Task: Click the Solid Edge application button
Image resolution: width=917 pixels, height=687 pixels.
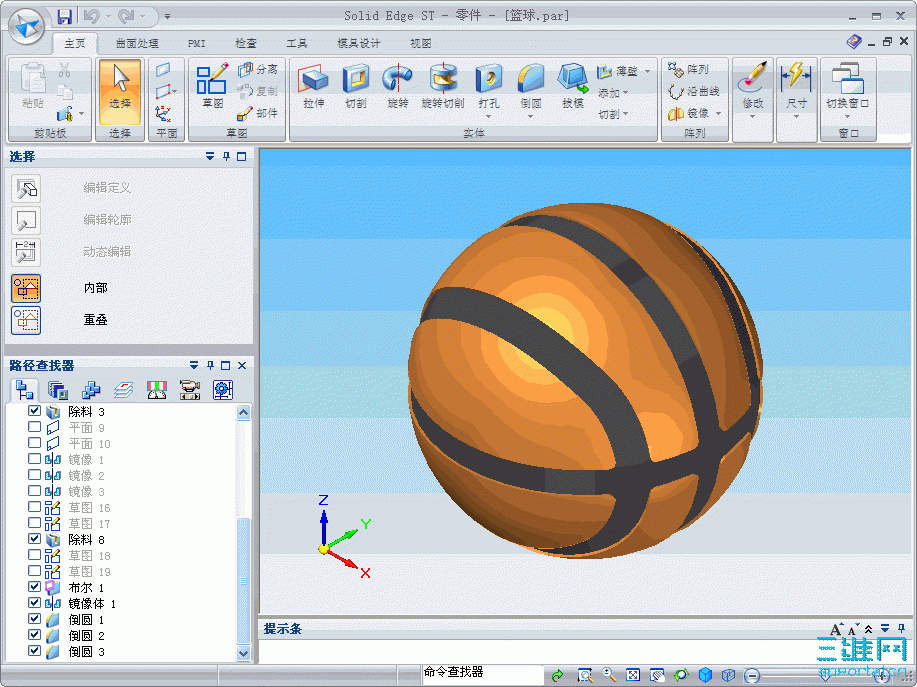Action: point(27,26)
